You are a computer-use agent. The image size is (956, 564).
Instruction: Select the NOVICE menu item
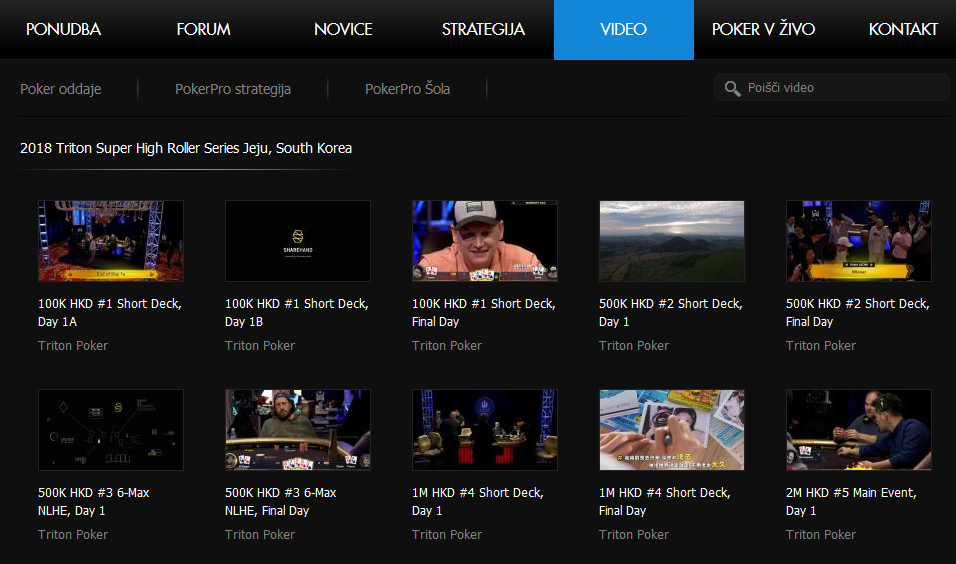point(343,29)
